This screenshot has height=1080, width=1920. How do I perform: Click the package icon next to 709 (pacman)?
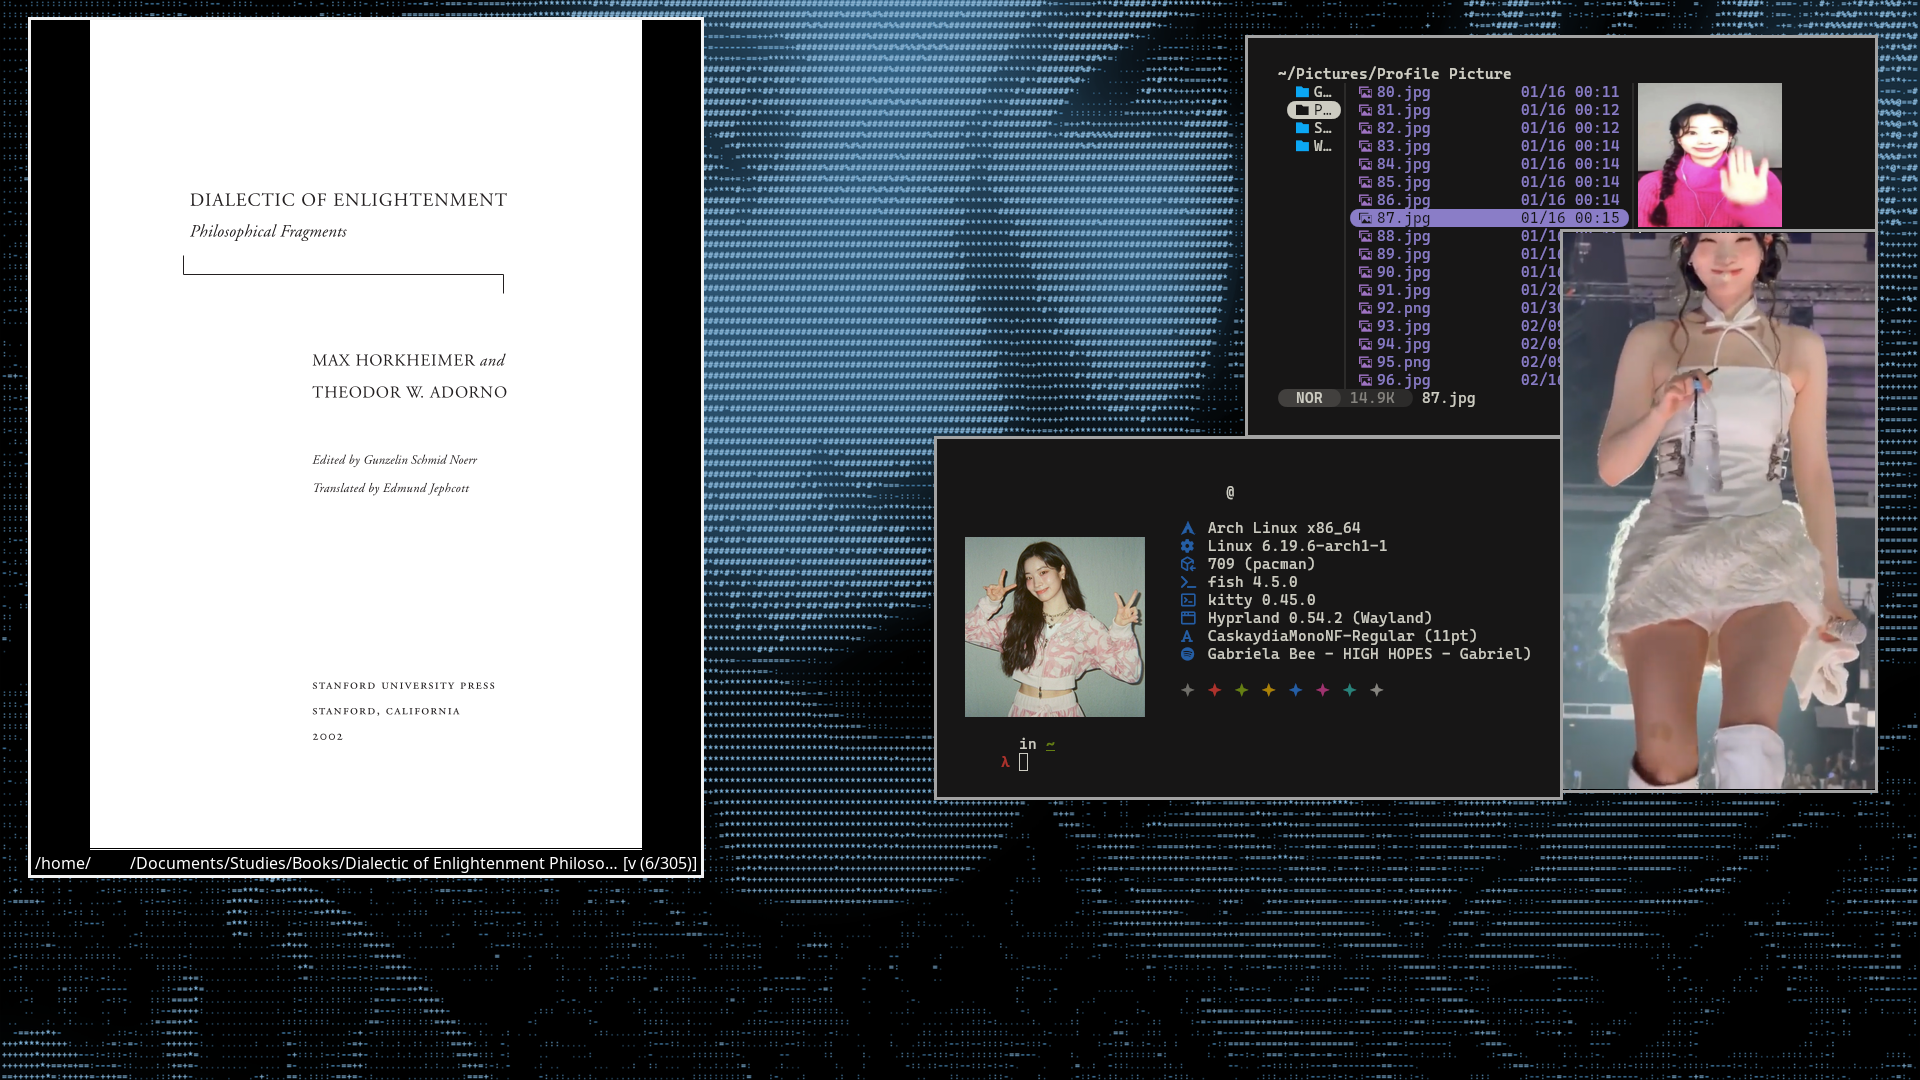1188,564
